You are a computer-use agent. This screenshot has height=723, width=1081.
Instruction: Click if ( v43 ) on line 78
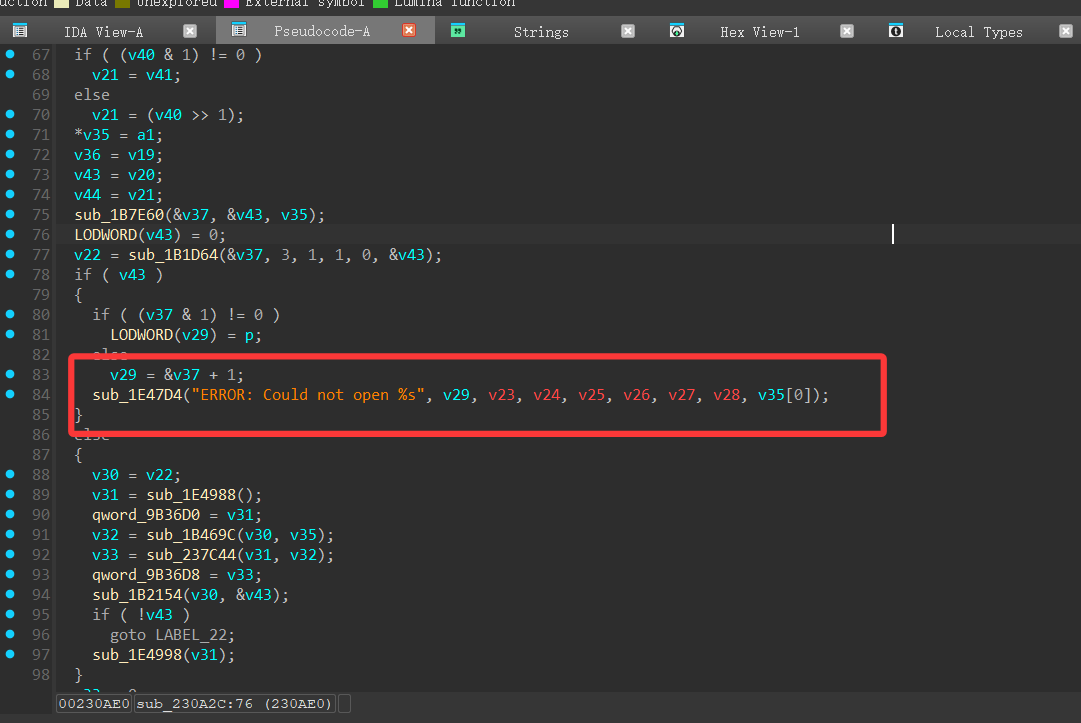pyautogui.click(x=119, y=275)
